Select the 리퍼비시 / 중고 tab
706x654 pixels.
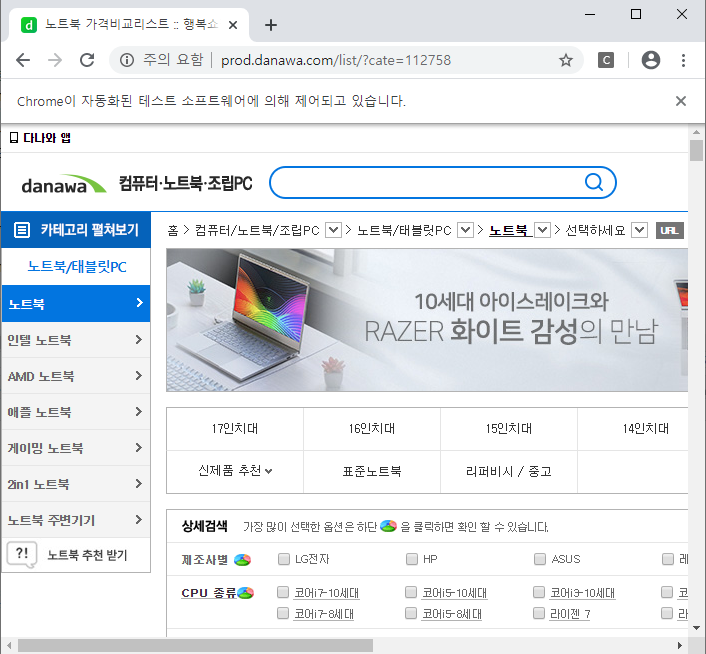(509, 472)
